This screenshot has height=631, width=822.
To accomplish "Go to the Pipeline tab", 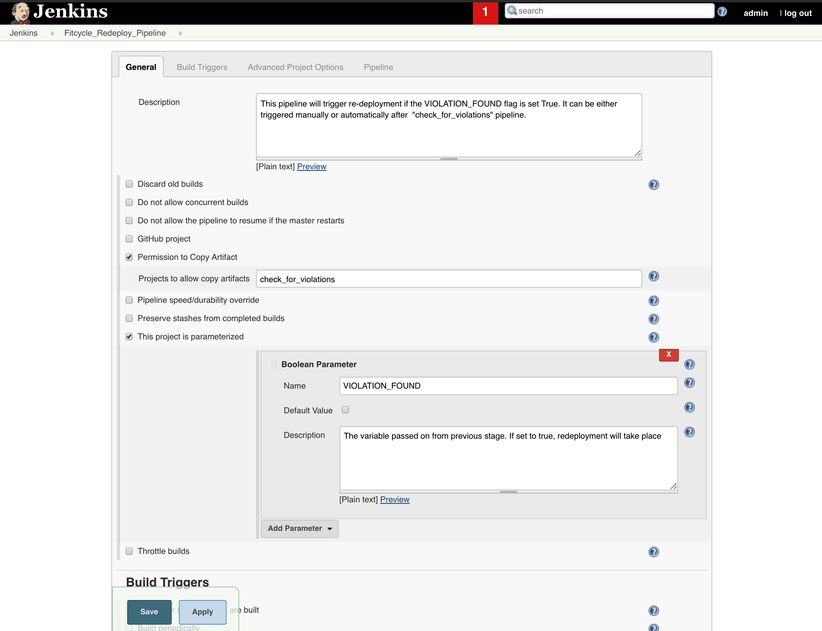I will tap(378, 67).
